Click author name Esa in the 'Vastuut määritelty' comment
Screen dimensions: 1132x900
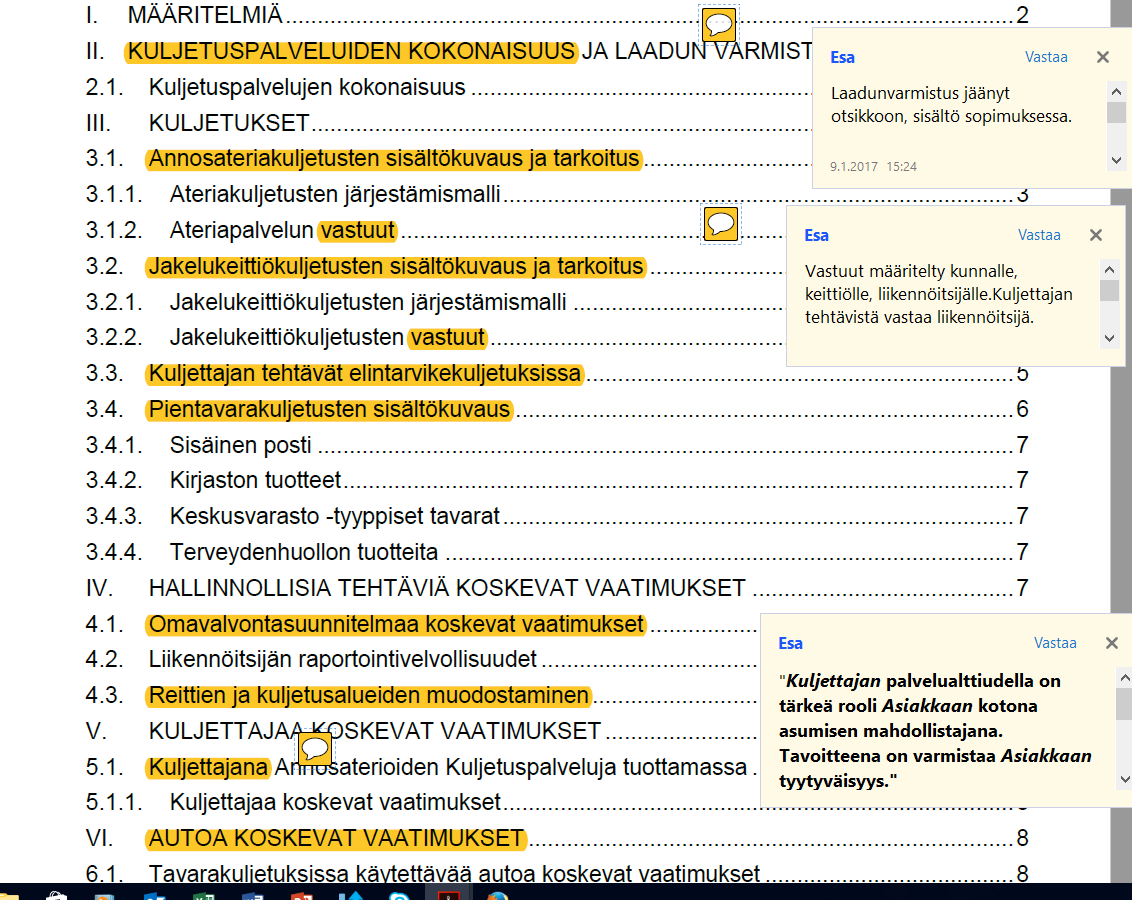point(817,236)
